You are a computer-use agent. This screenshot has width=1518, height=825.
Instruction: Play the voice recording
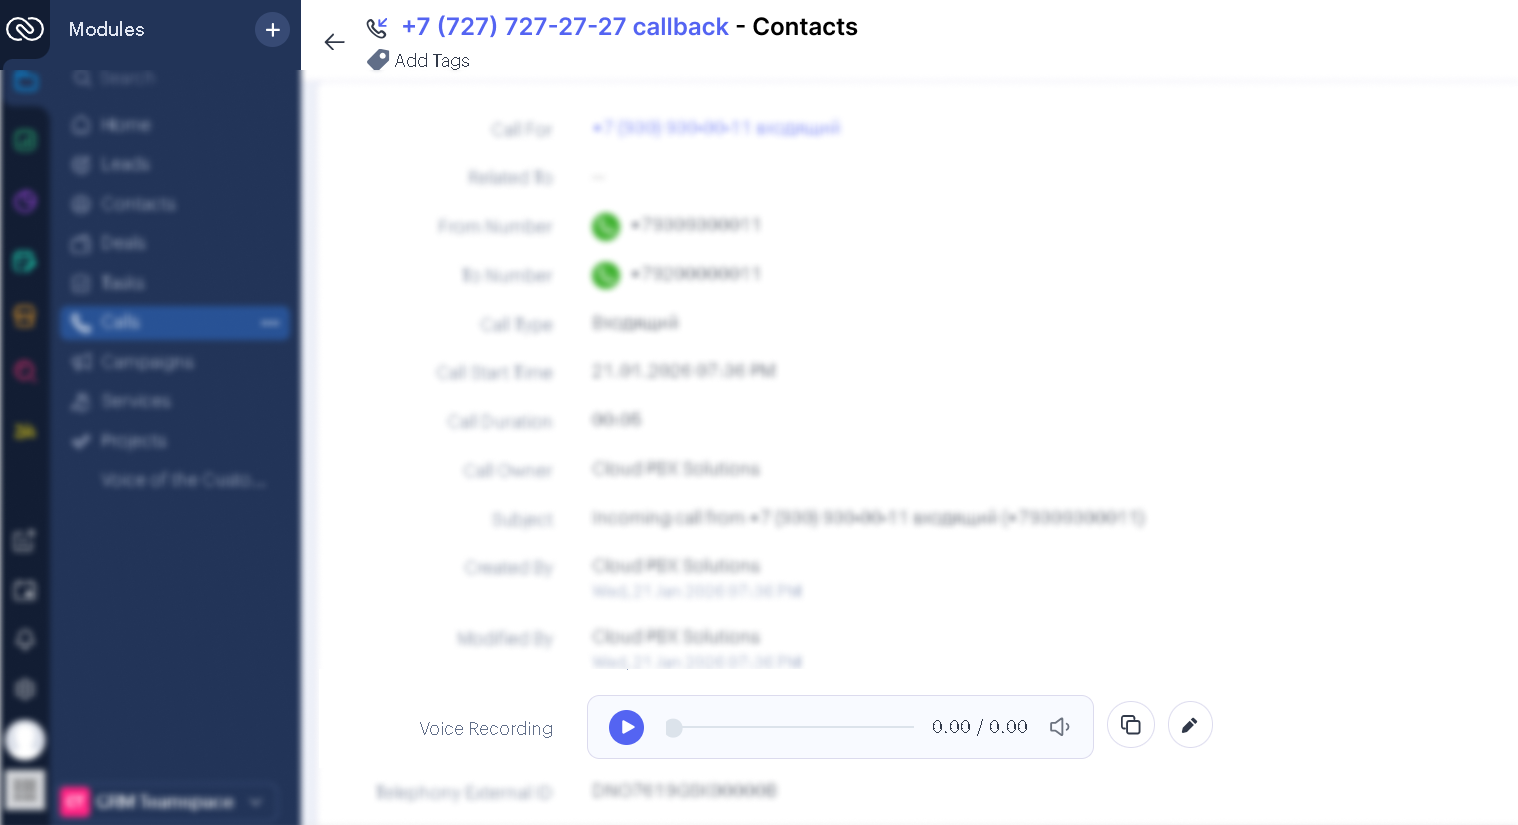tap(626, 727)
